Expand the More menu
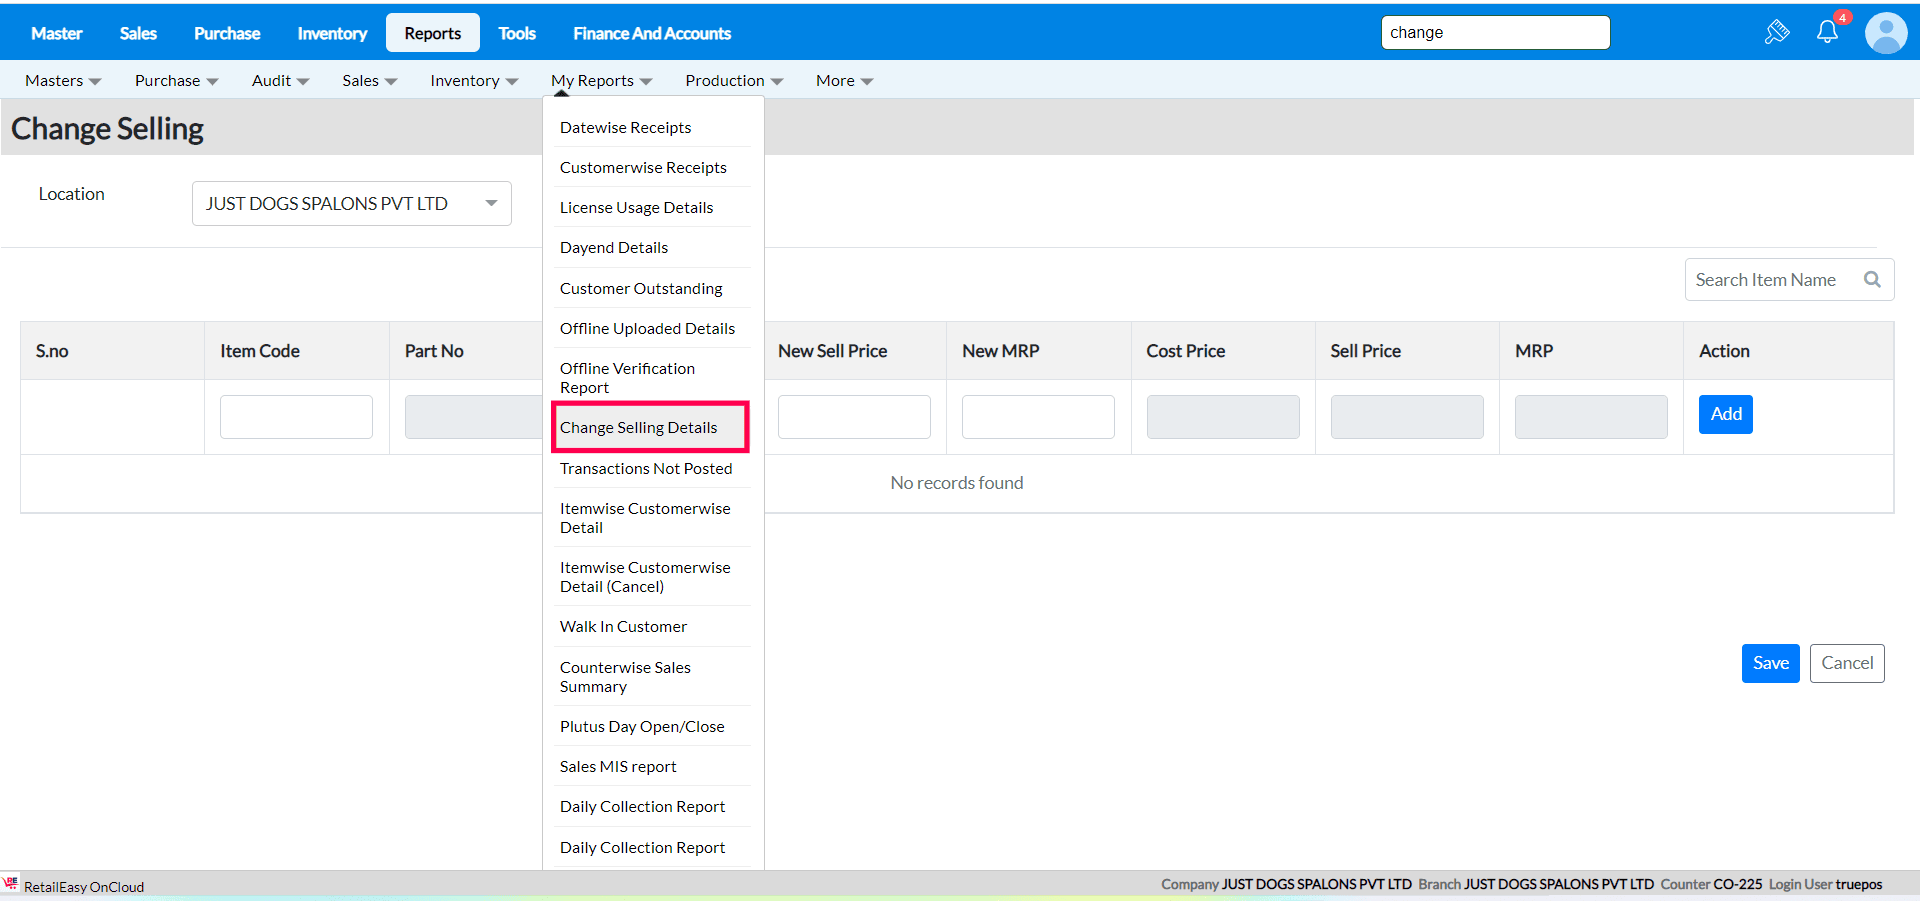This screenshot has width=1920, height=901. click(x=844, y=81)
